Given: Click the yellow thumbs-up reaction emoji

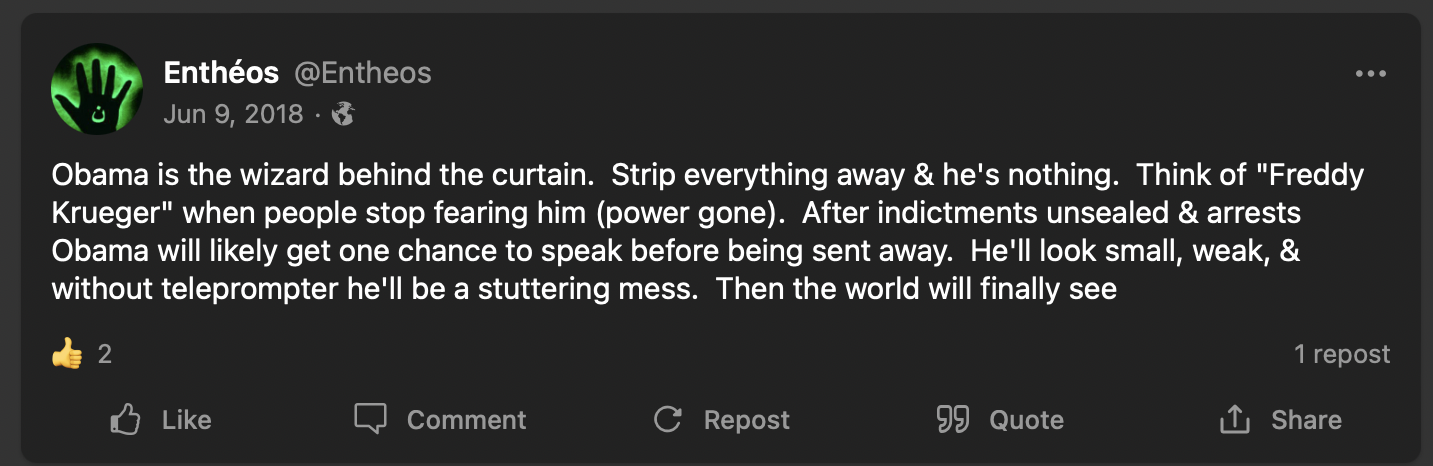Looking at the screenshot, I should [67, 354].
